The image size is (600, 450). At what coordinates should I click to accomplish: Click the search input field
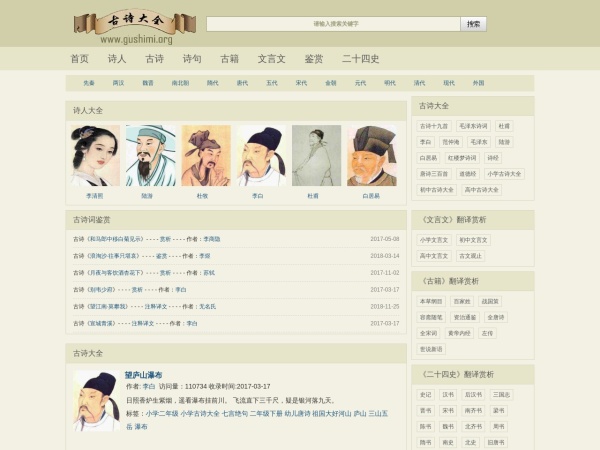(334, 23)
